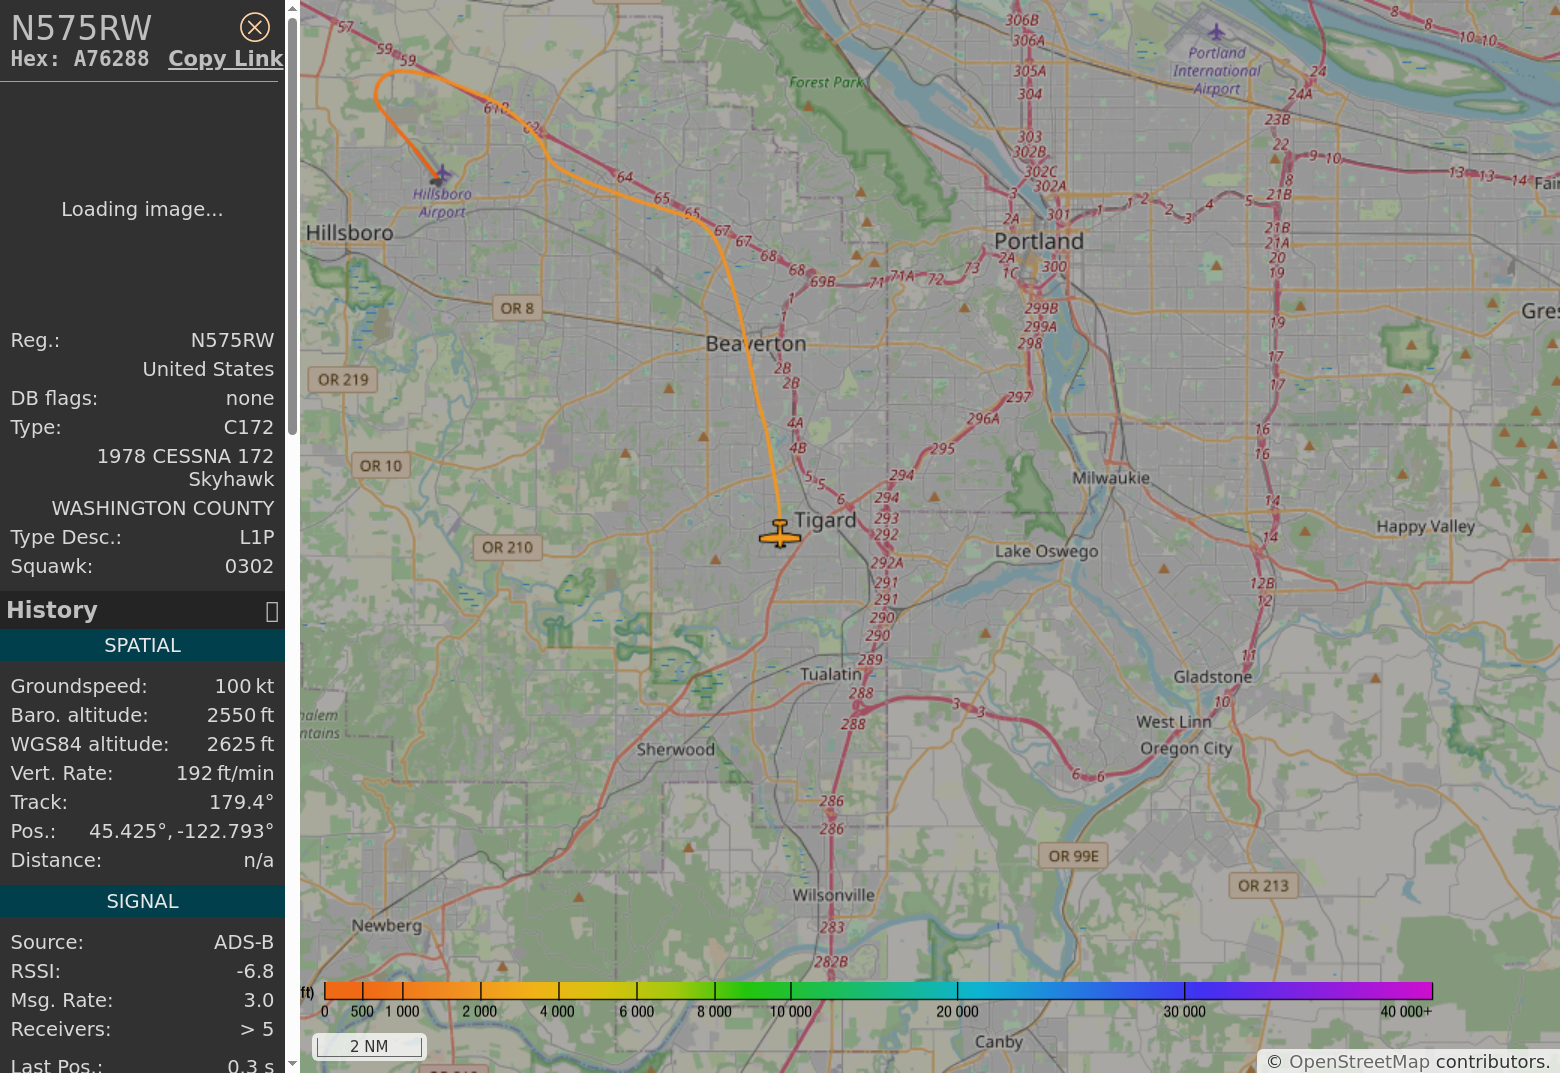Close the N575RW aircraft info panel
Image resolution: width=1560 pixels, height=1073 pixels.
255,27
